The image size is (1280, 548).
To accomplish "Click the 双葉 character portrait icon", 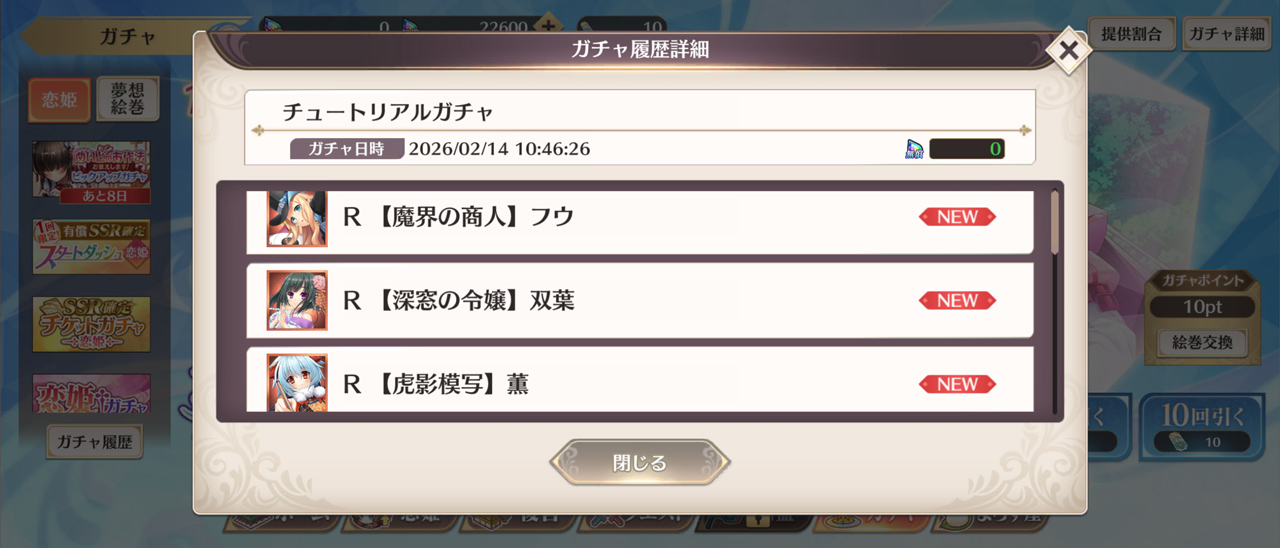I will coord(297,300).
